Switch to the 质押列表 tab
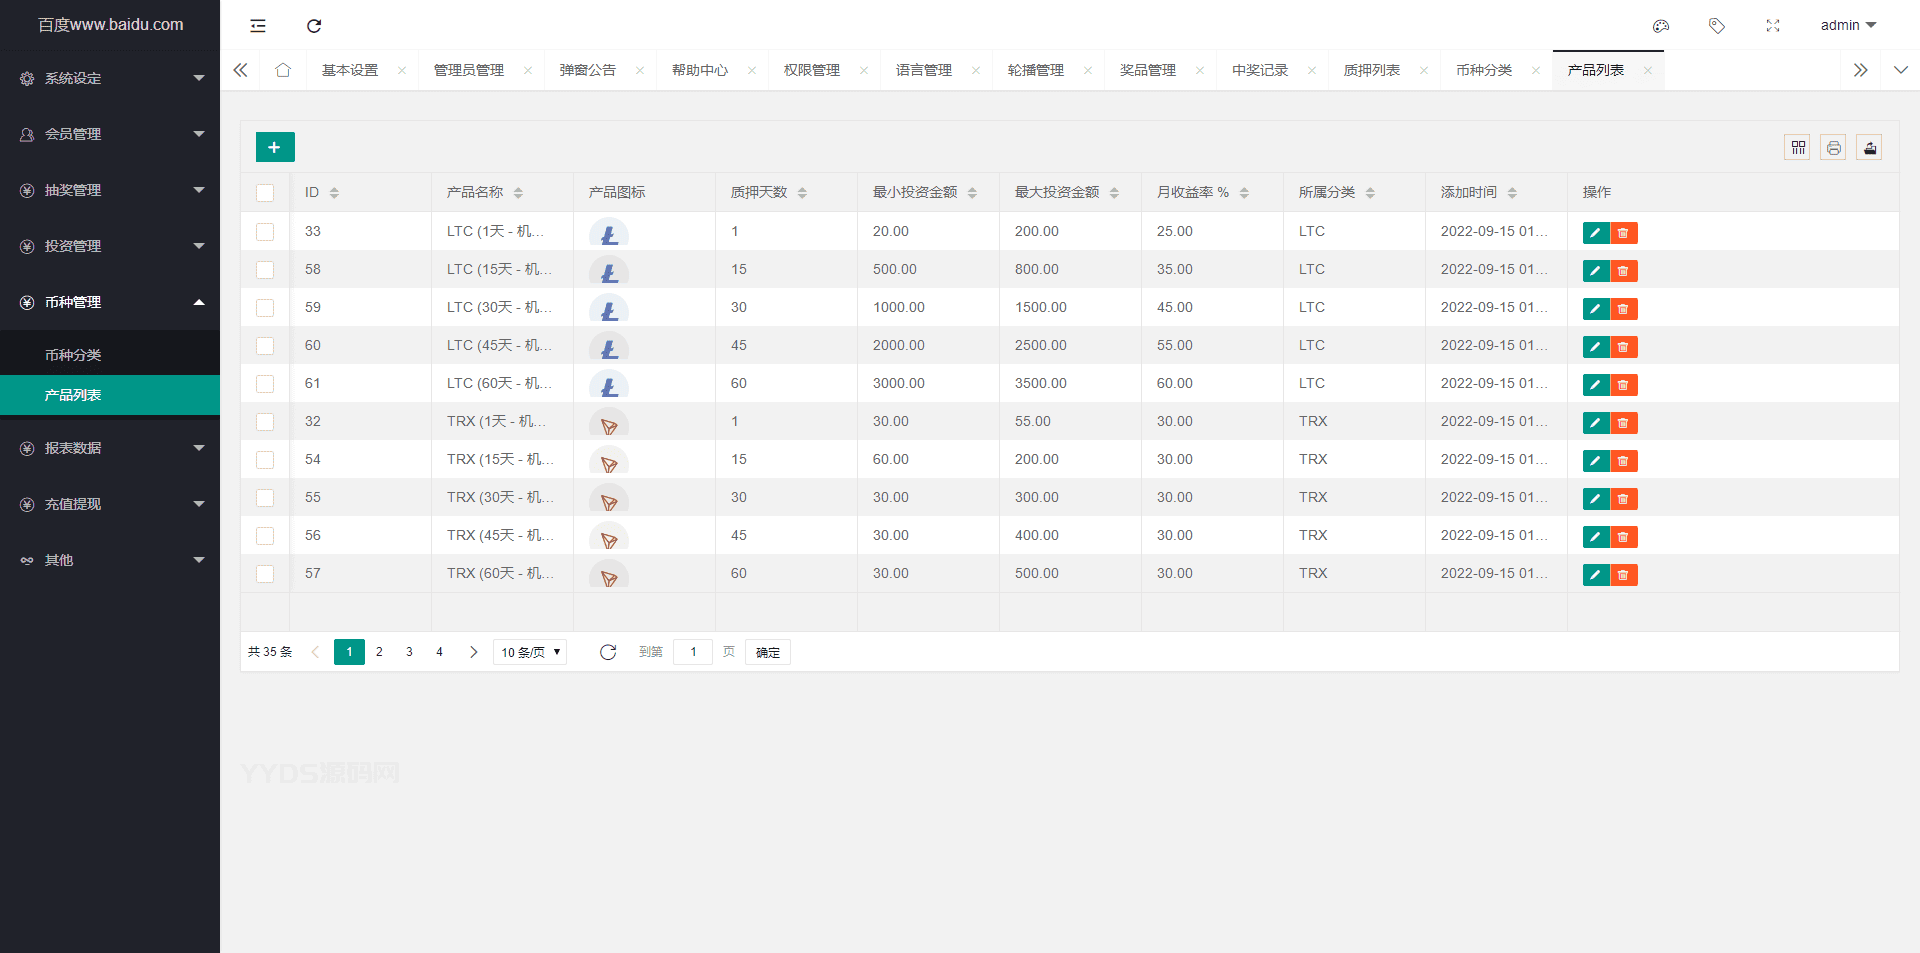This screenshot has height=953, width=1920. 1372,70
